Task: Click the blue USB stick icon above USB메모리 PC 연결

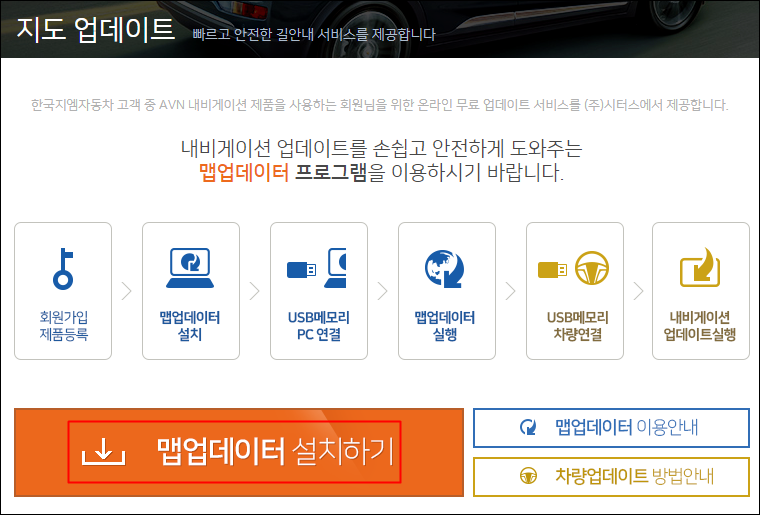Action: [301, 270]
